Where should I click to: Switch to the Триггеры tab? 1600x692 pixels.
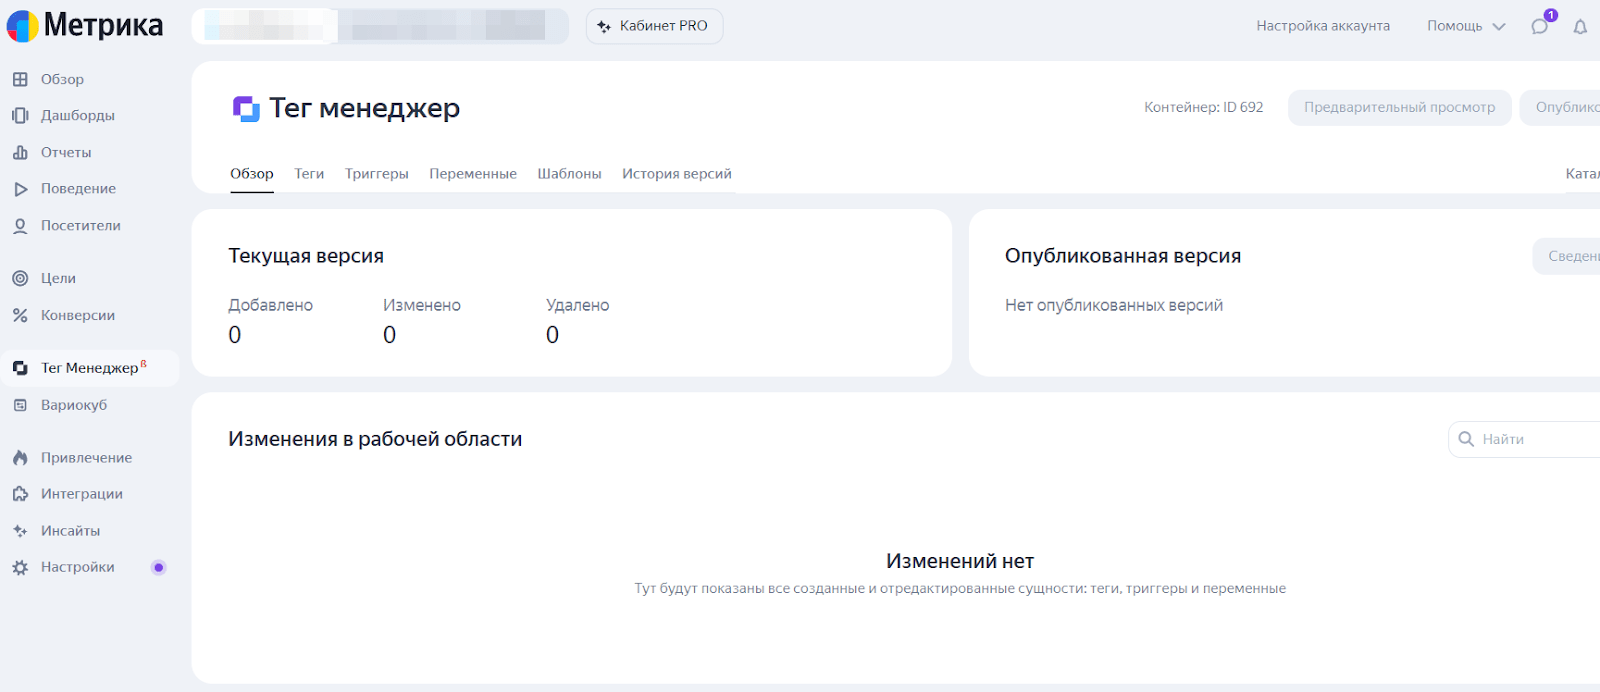pos(377,174)
